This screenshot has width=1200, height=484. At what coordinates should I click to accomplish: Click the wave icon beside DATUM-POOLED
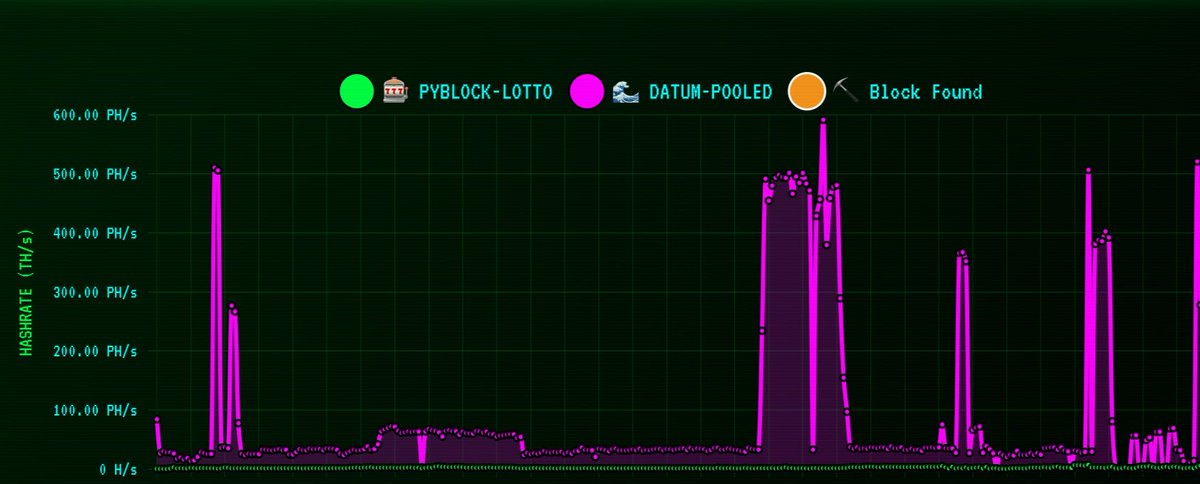[625, 92]
